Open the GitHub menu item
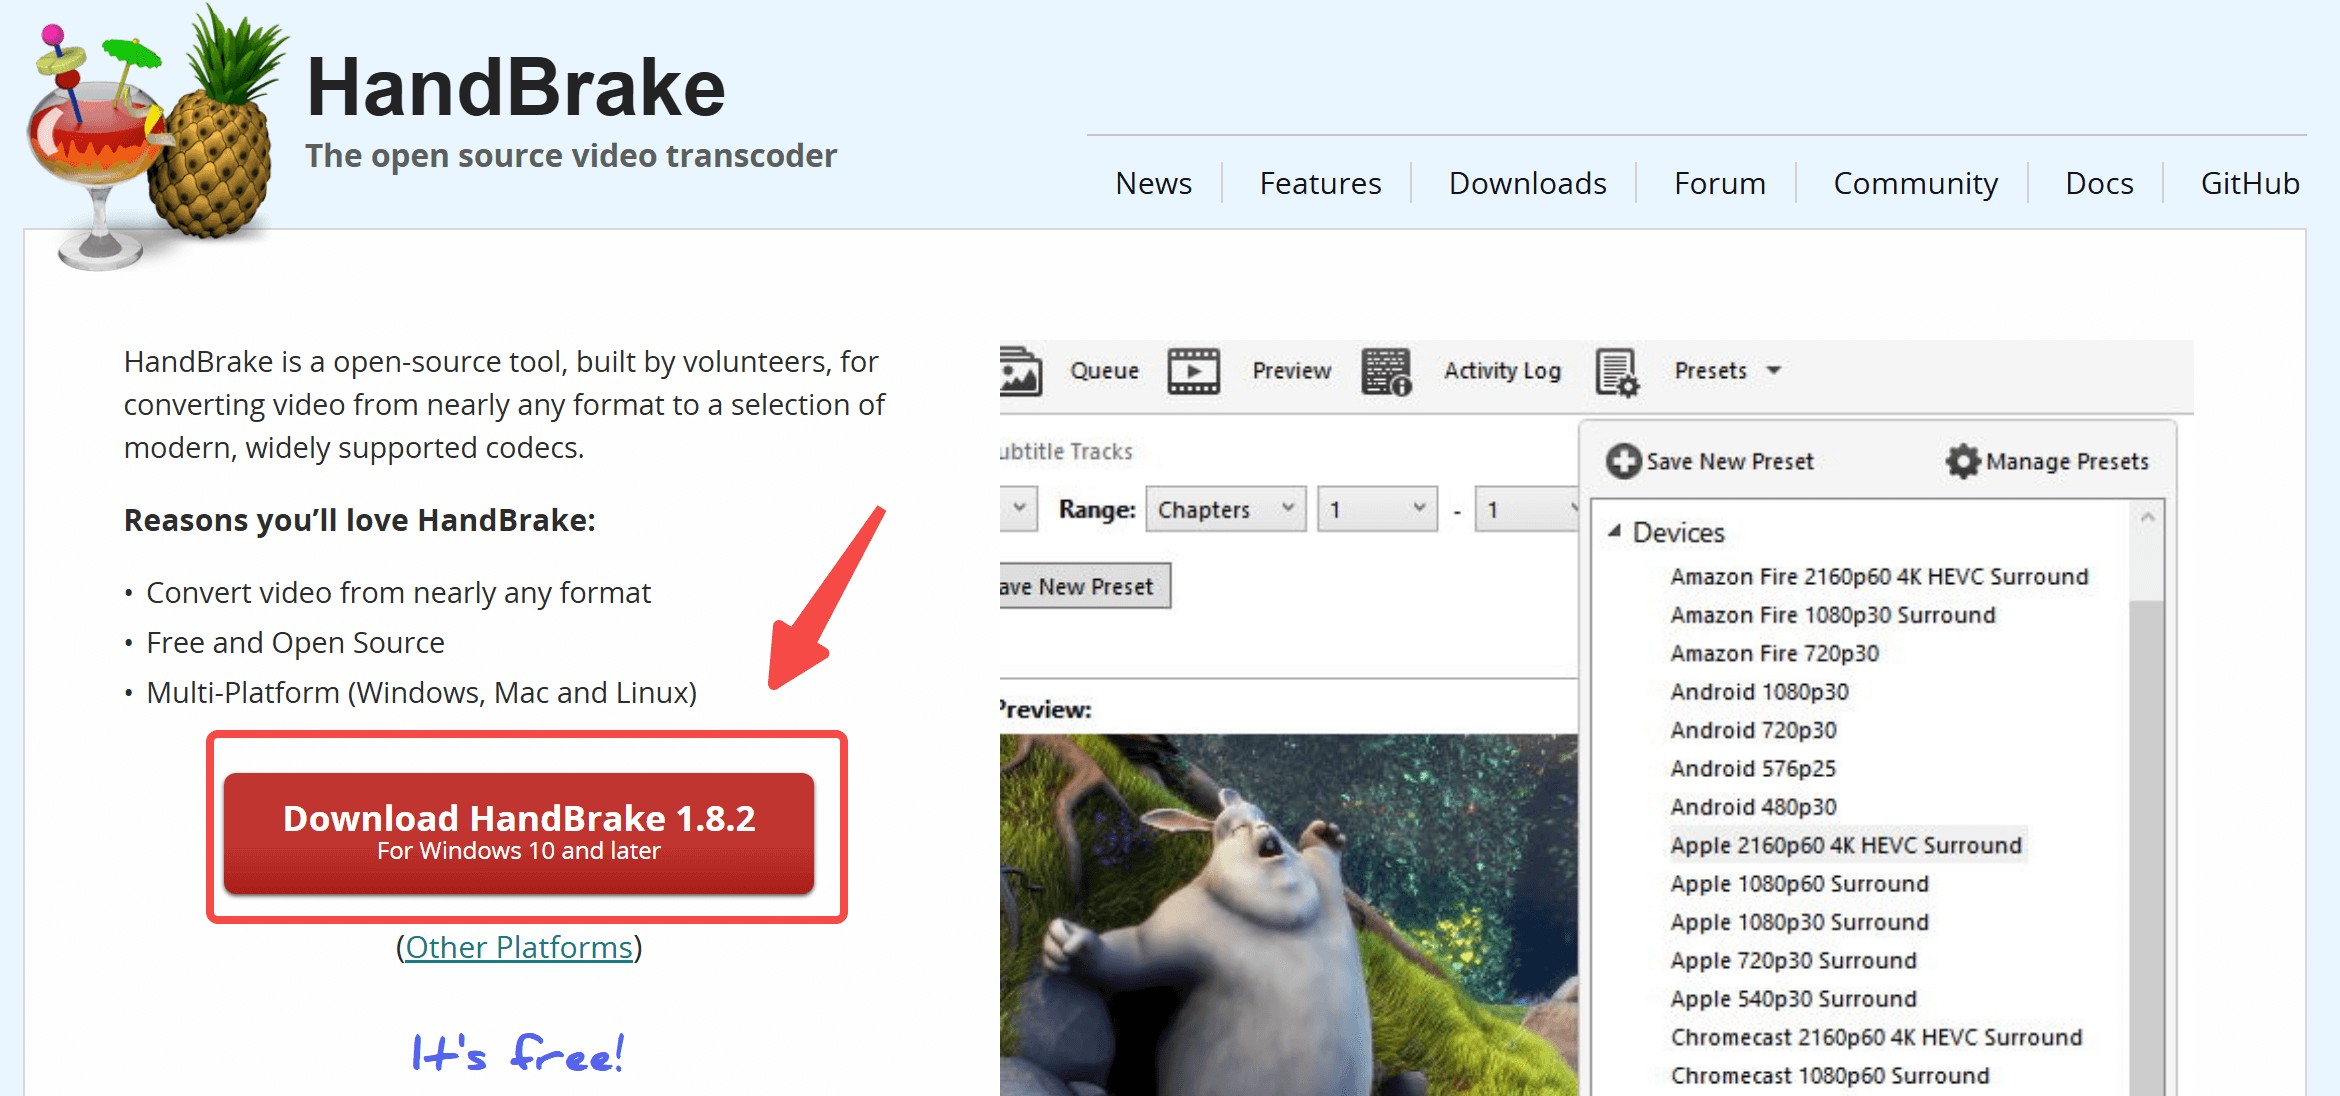 2250,183
